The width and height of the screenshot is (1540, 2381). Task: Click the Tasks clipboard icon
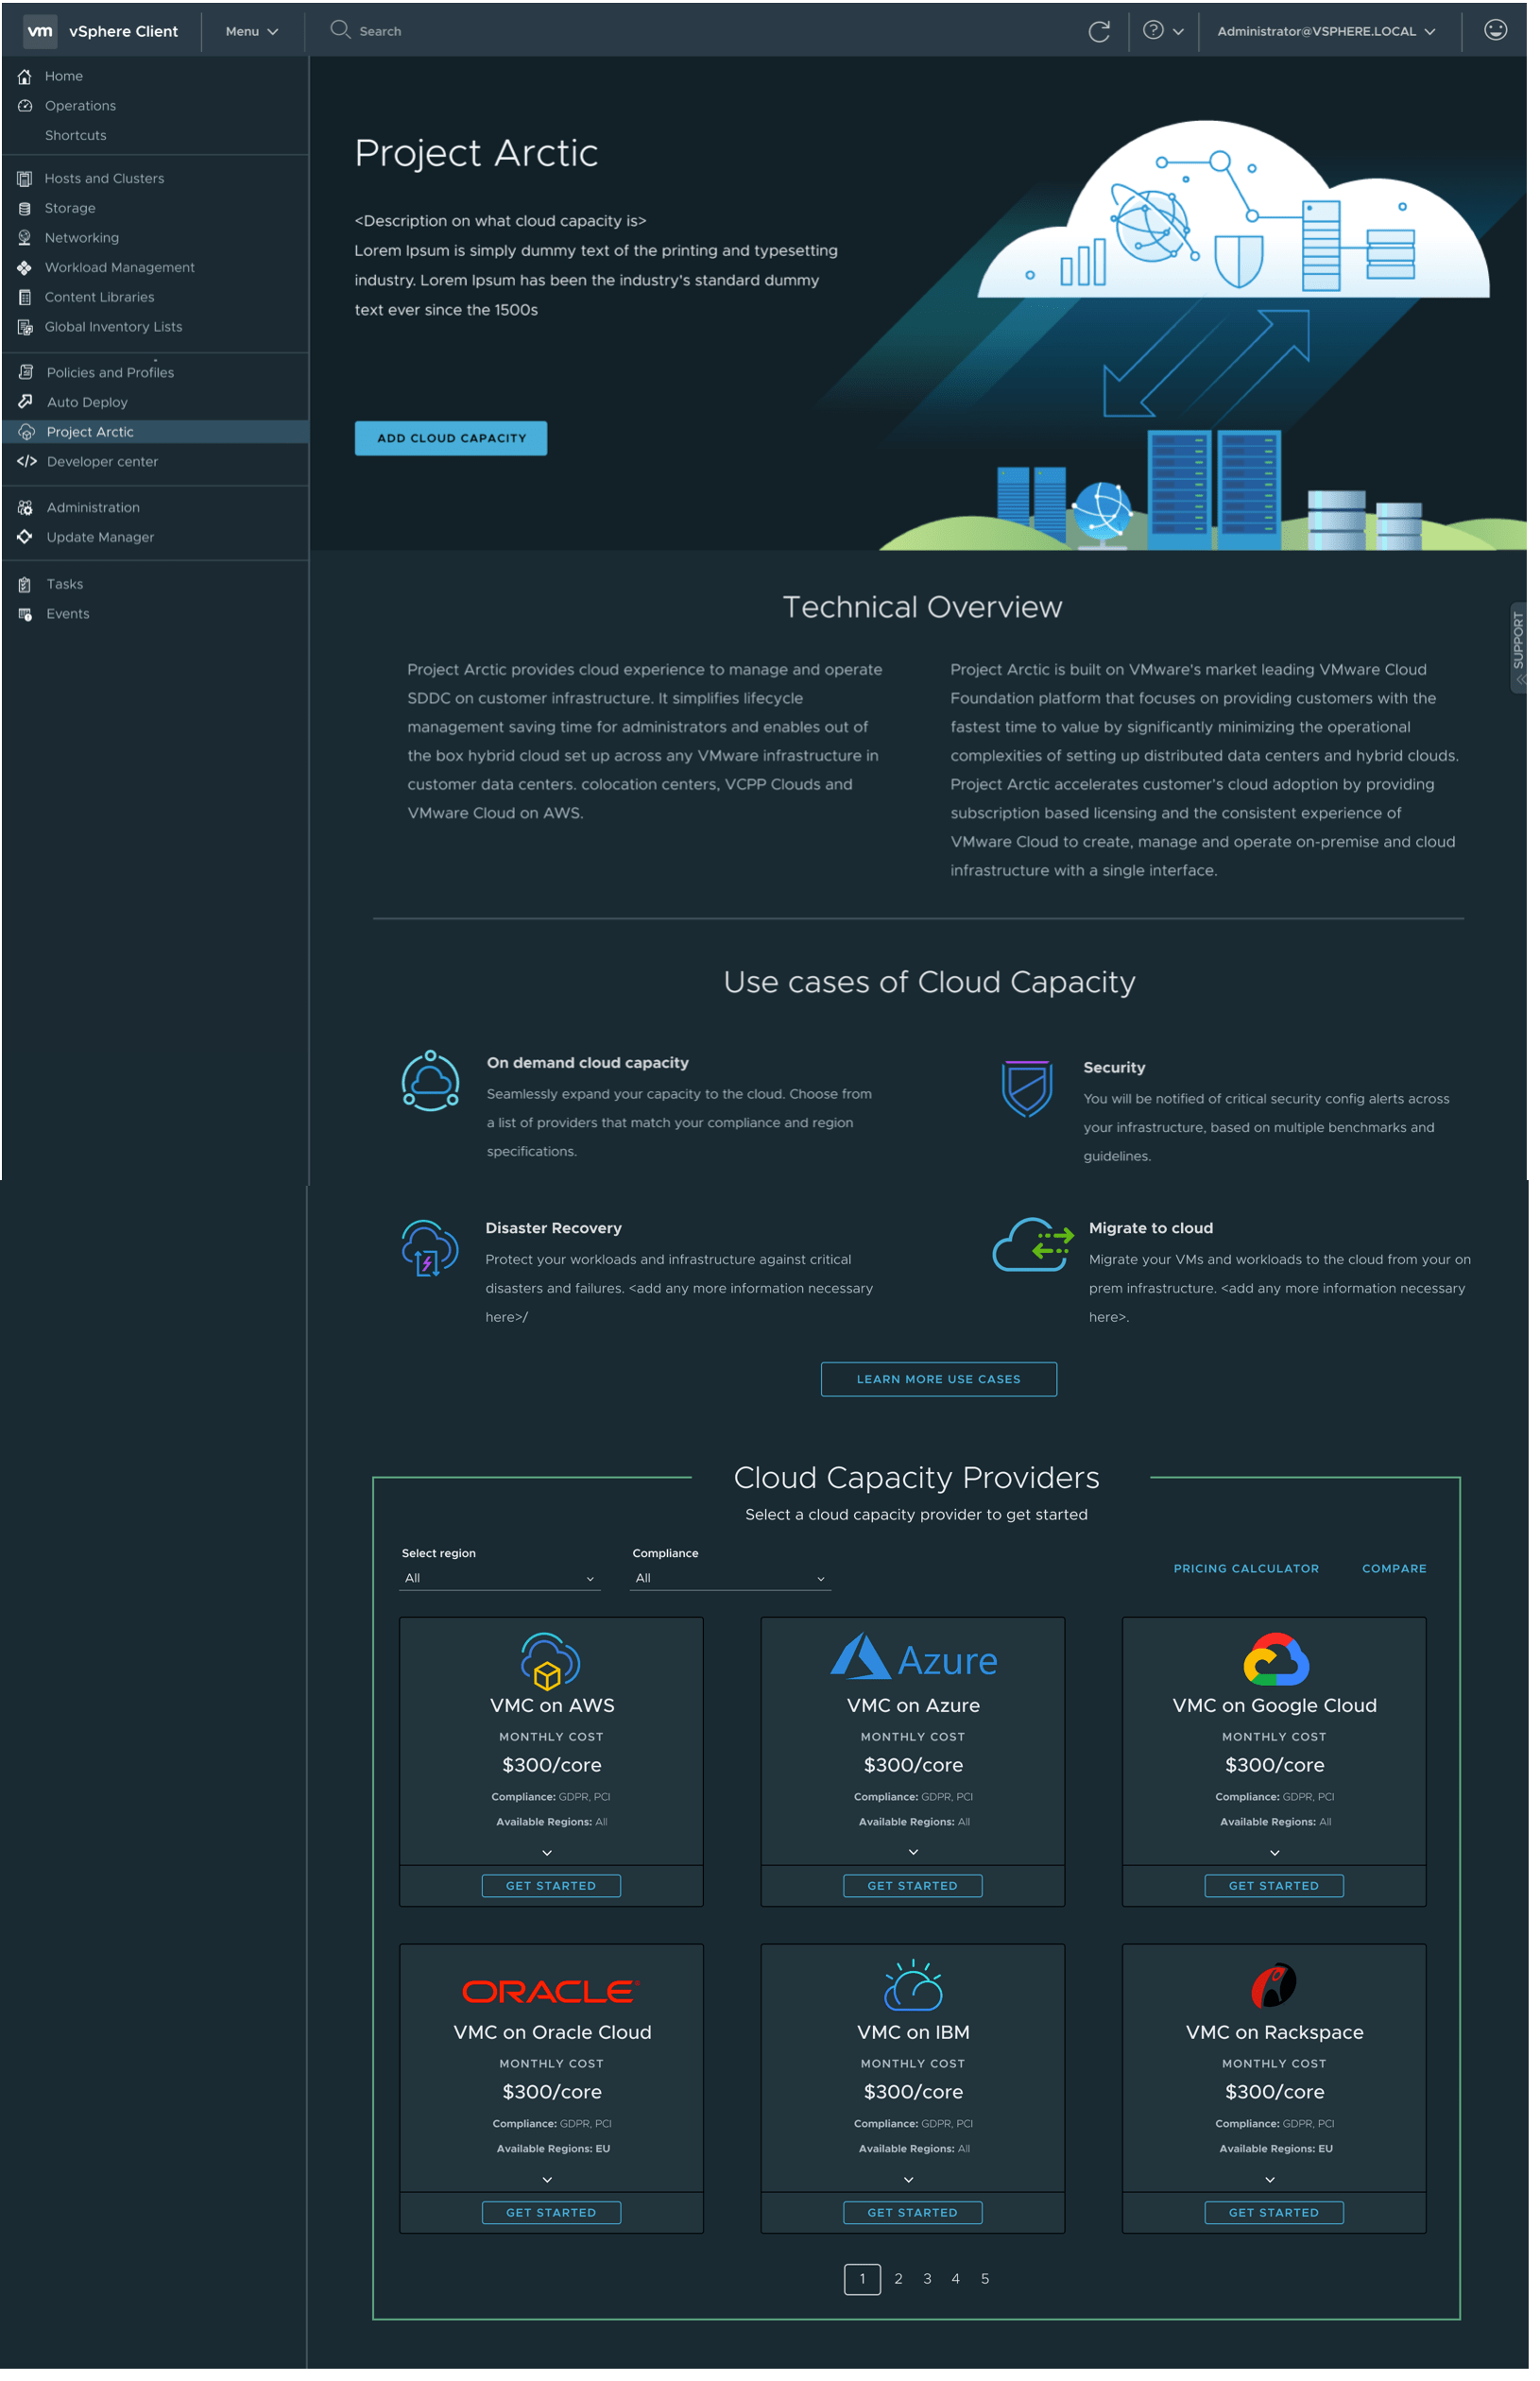(x=25, y=588)
